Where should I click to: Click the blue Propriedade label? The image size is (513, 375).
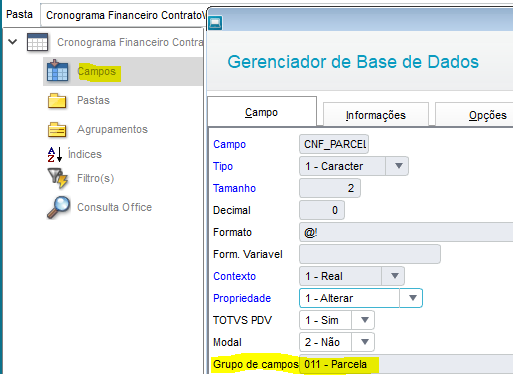point(242,298)
